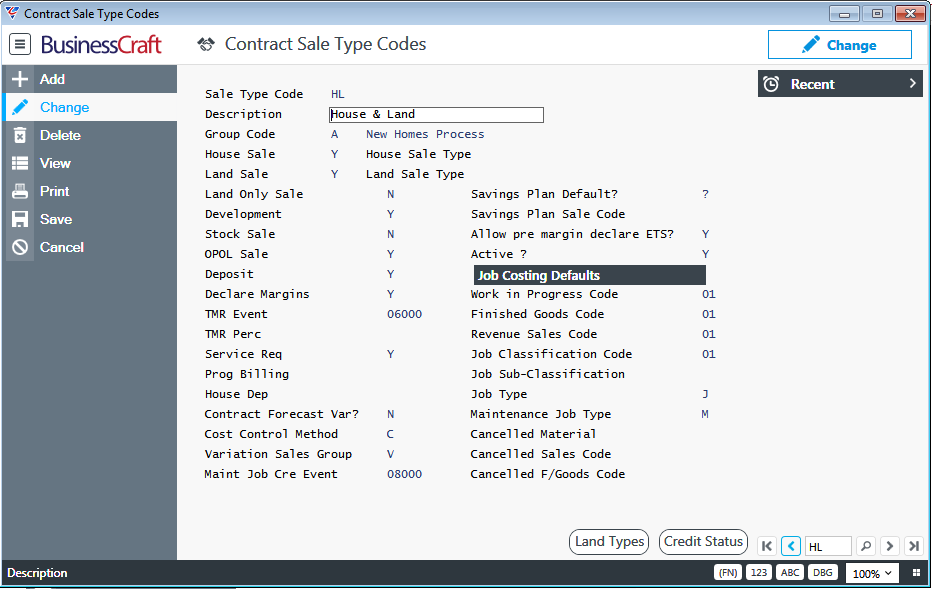Select Cancel in the sidebar menu

[x=90, y=247]
